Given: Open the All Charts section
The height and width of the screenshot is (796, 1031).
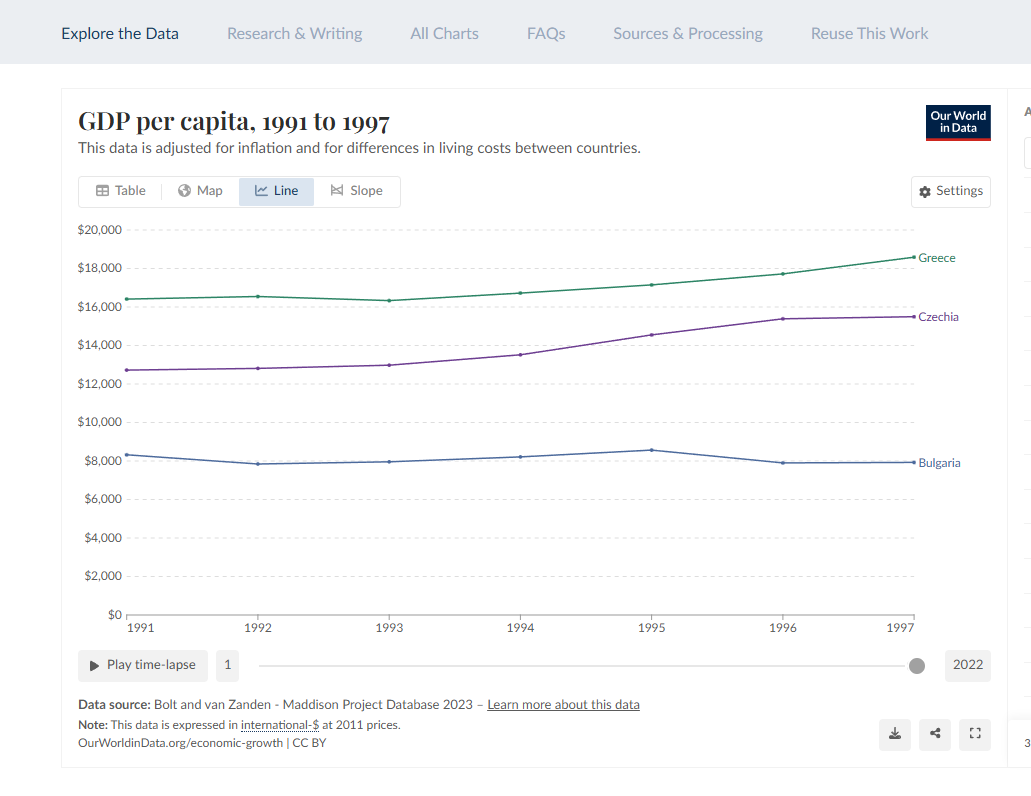Looking at the screenshot, I should pyautogui.click(x=444, y=34).
